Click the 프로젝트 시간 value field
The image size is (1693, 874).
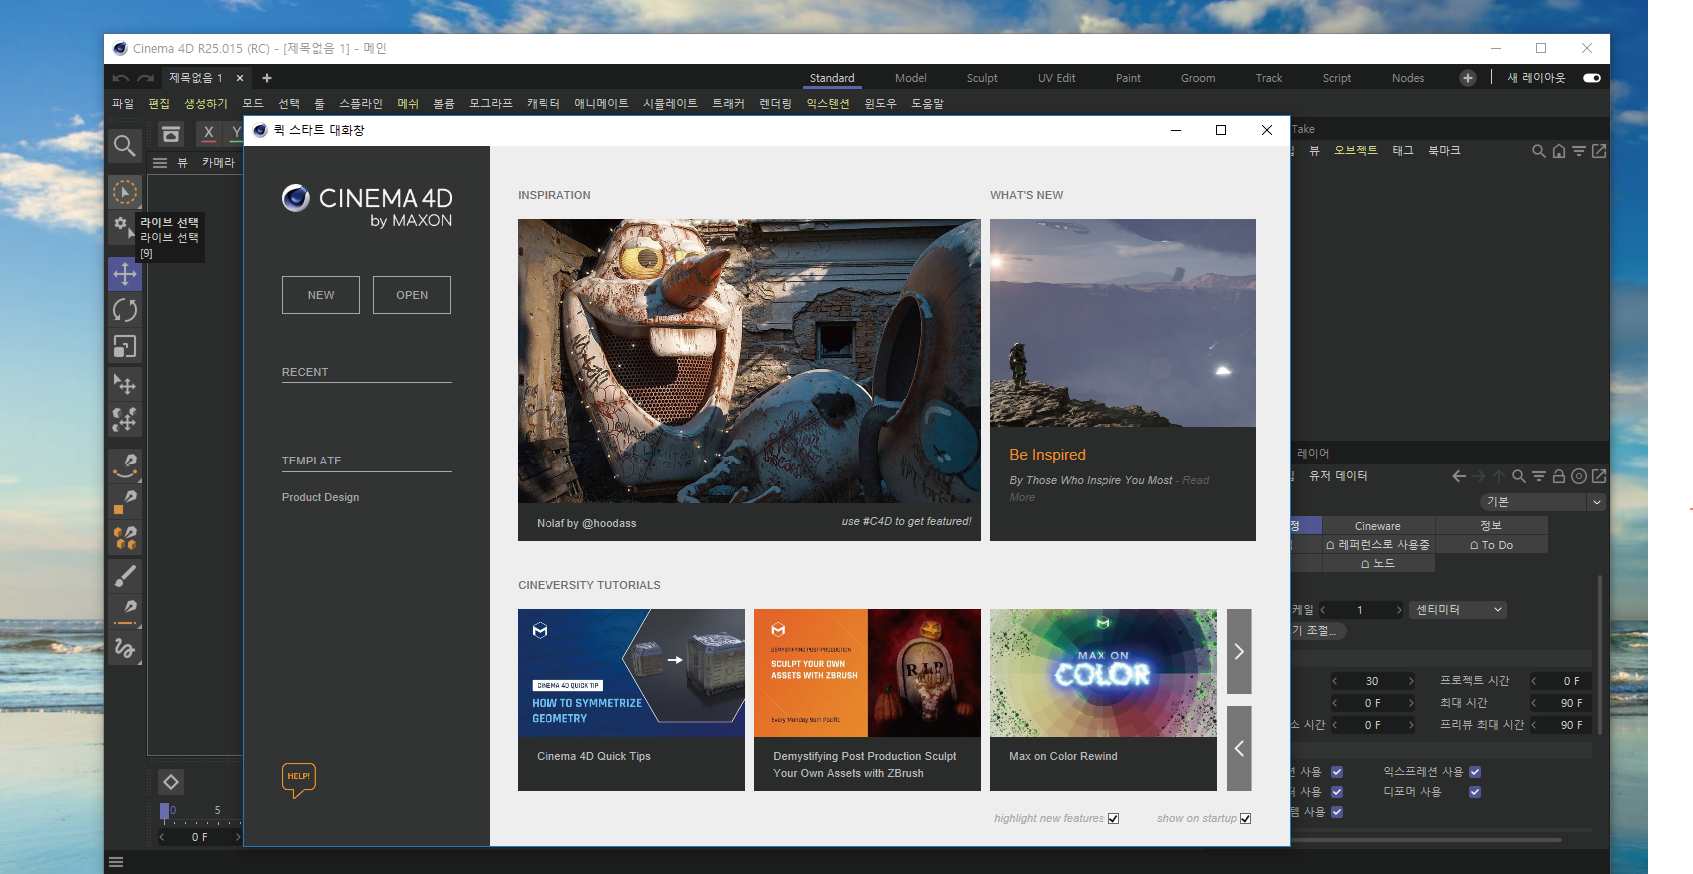tap(1563, 681)
